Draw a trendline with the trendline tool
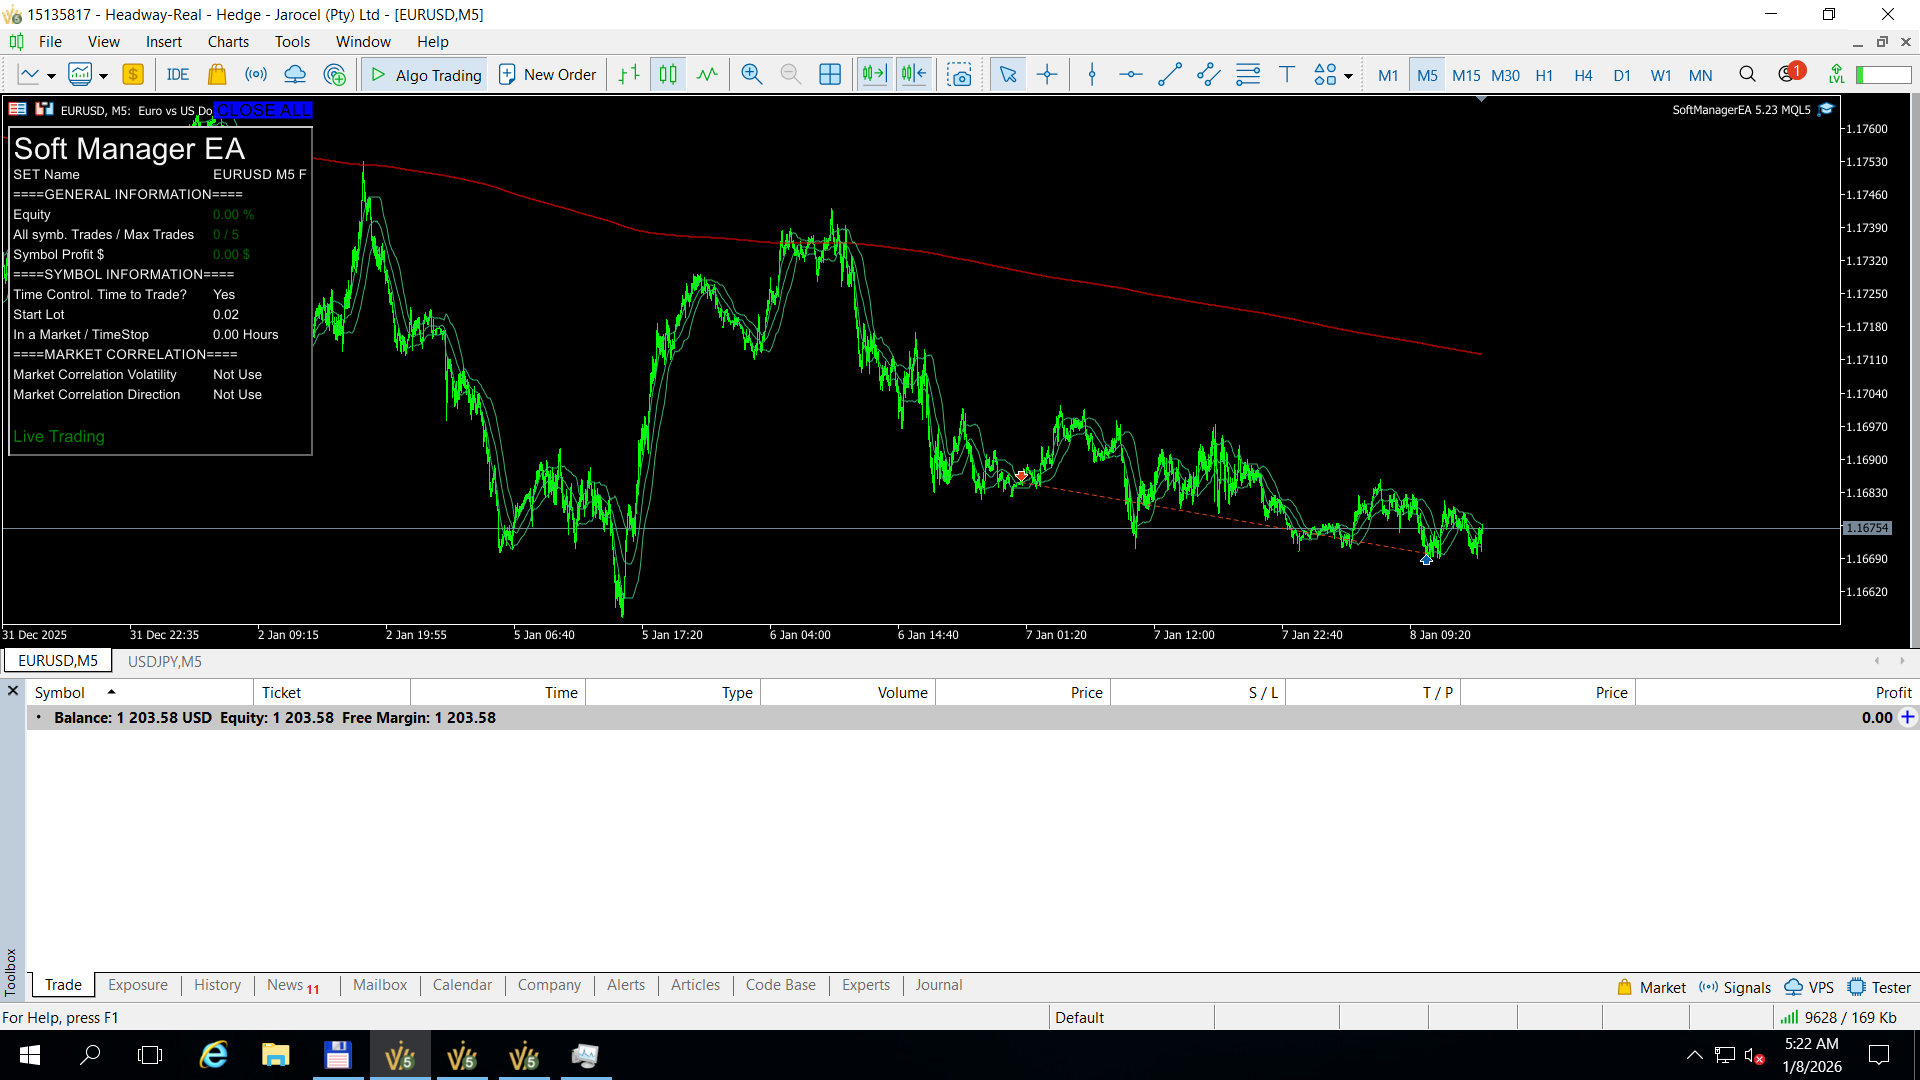The image size is (1920, 1080). click(1169, 74)
